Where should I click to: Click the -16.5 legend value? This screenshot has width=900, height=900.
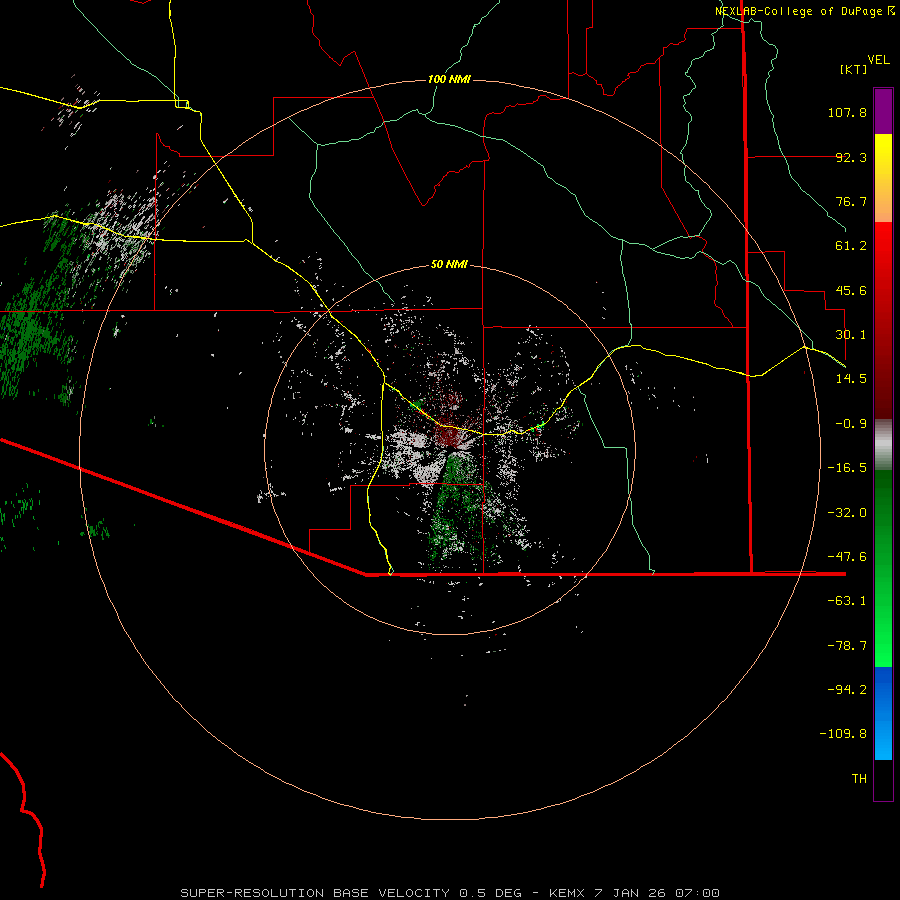point(847,468)
